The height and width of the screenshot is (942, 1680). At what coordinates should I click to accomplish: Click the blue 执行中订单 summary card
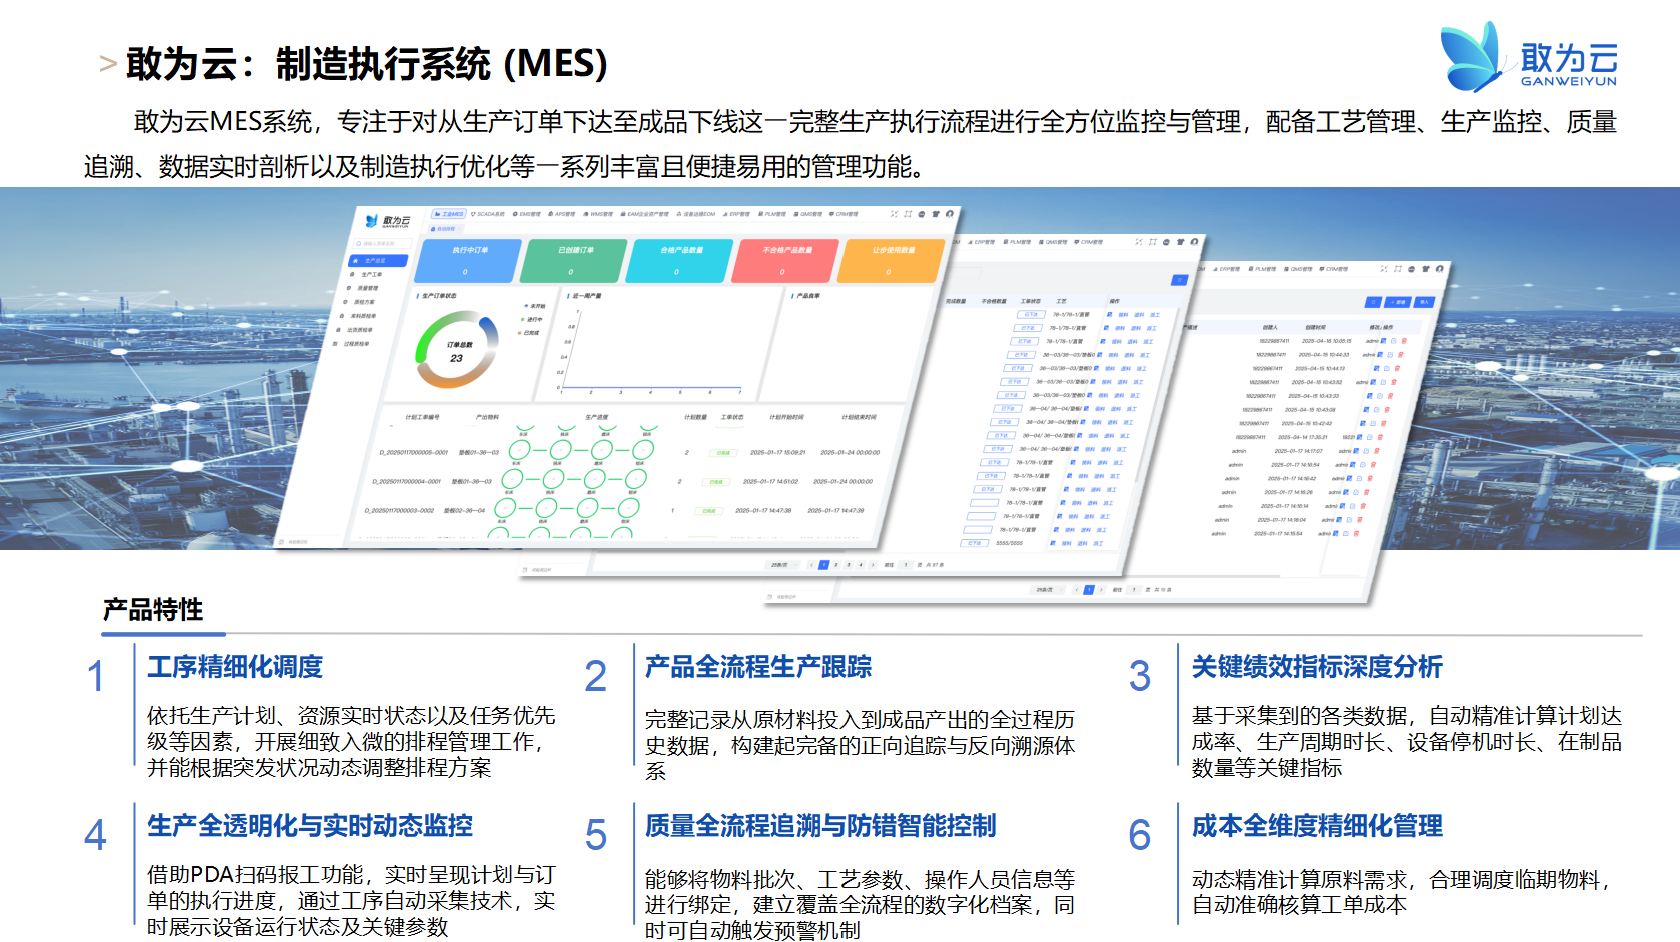pyautogui.click(x=468, y=260)
